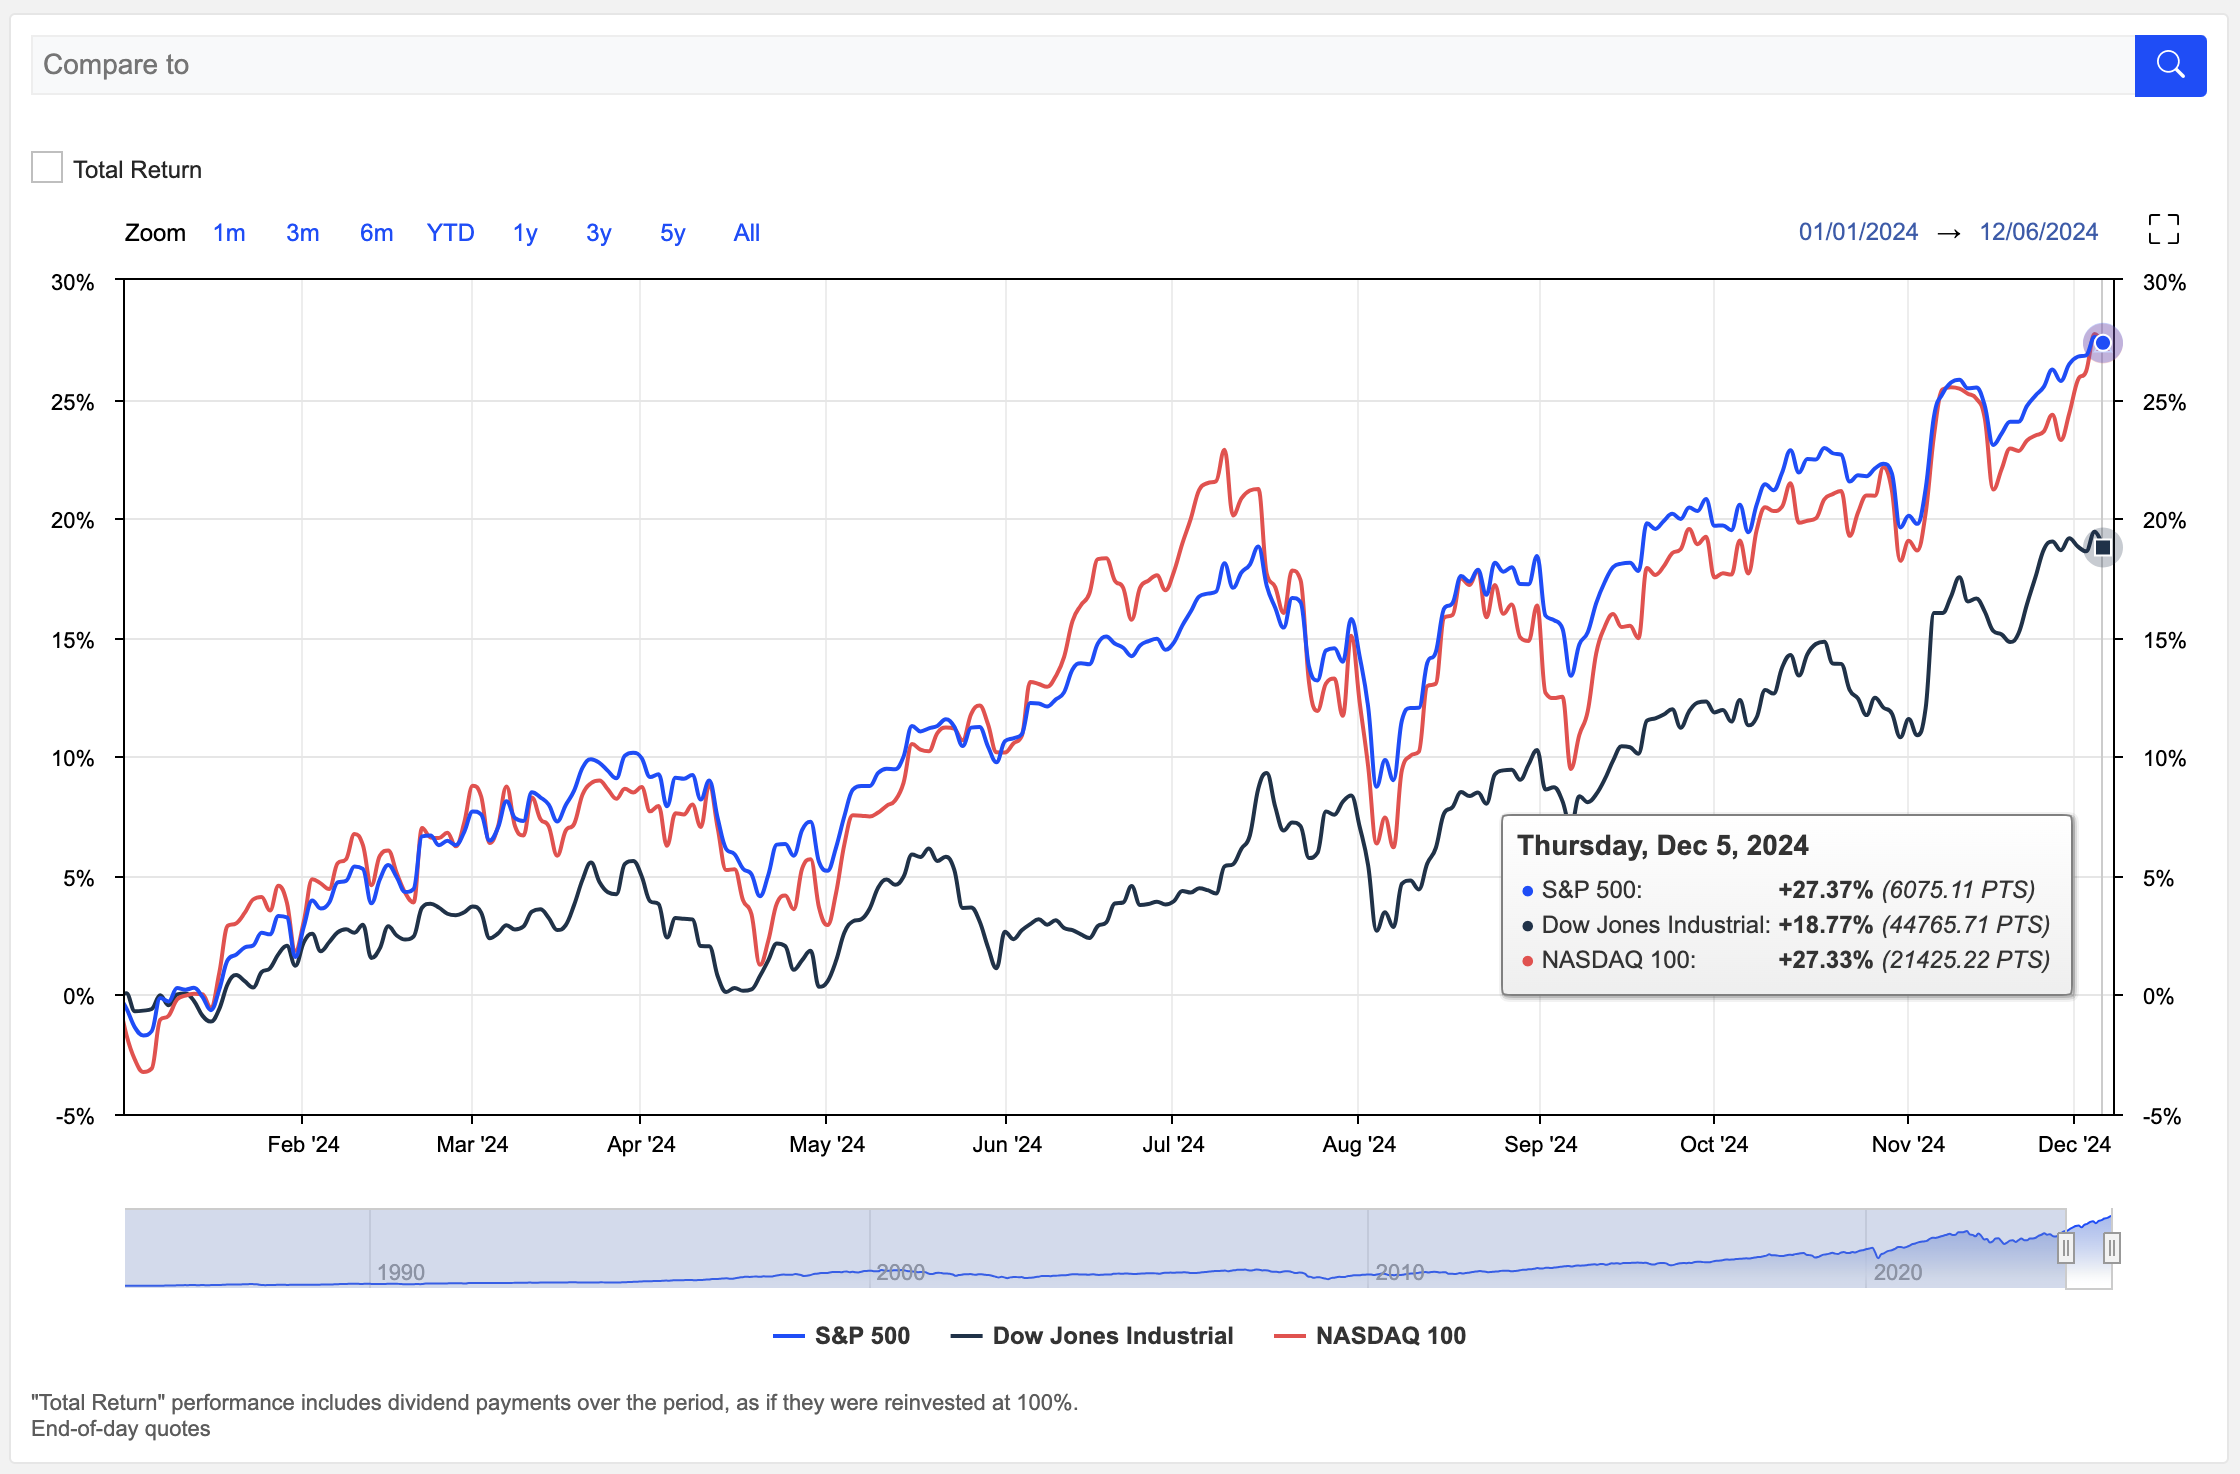Set zoom range to 3m

(x=302, y=233)
